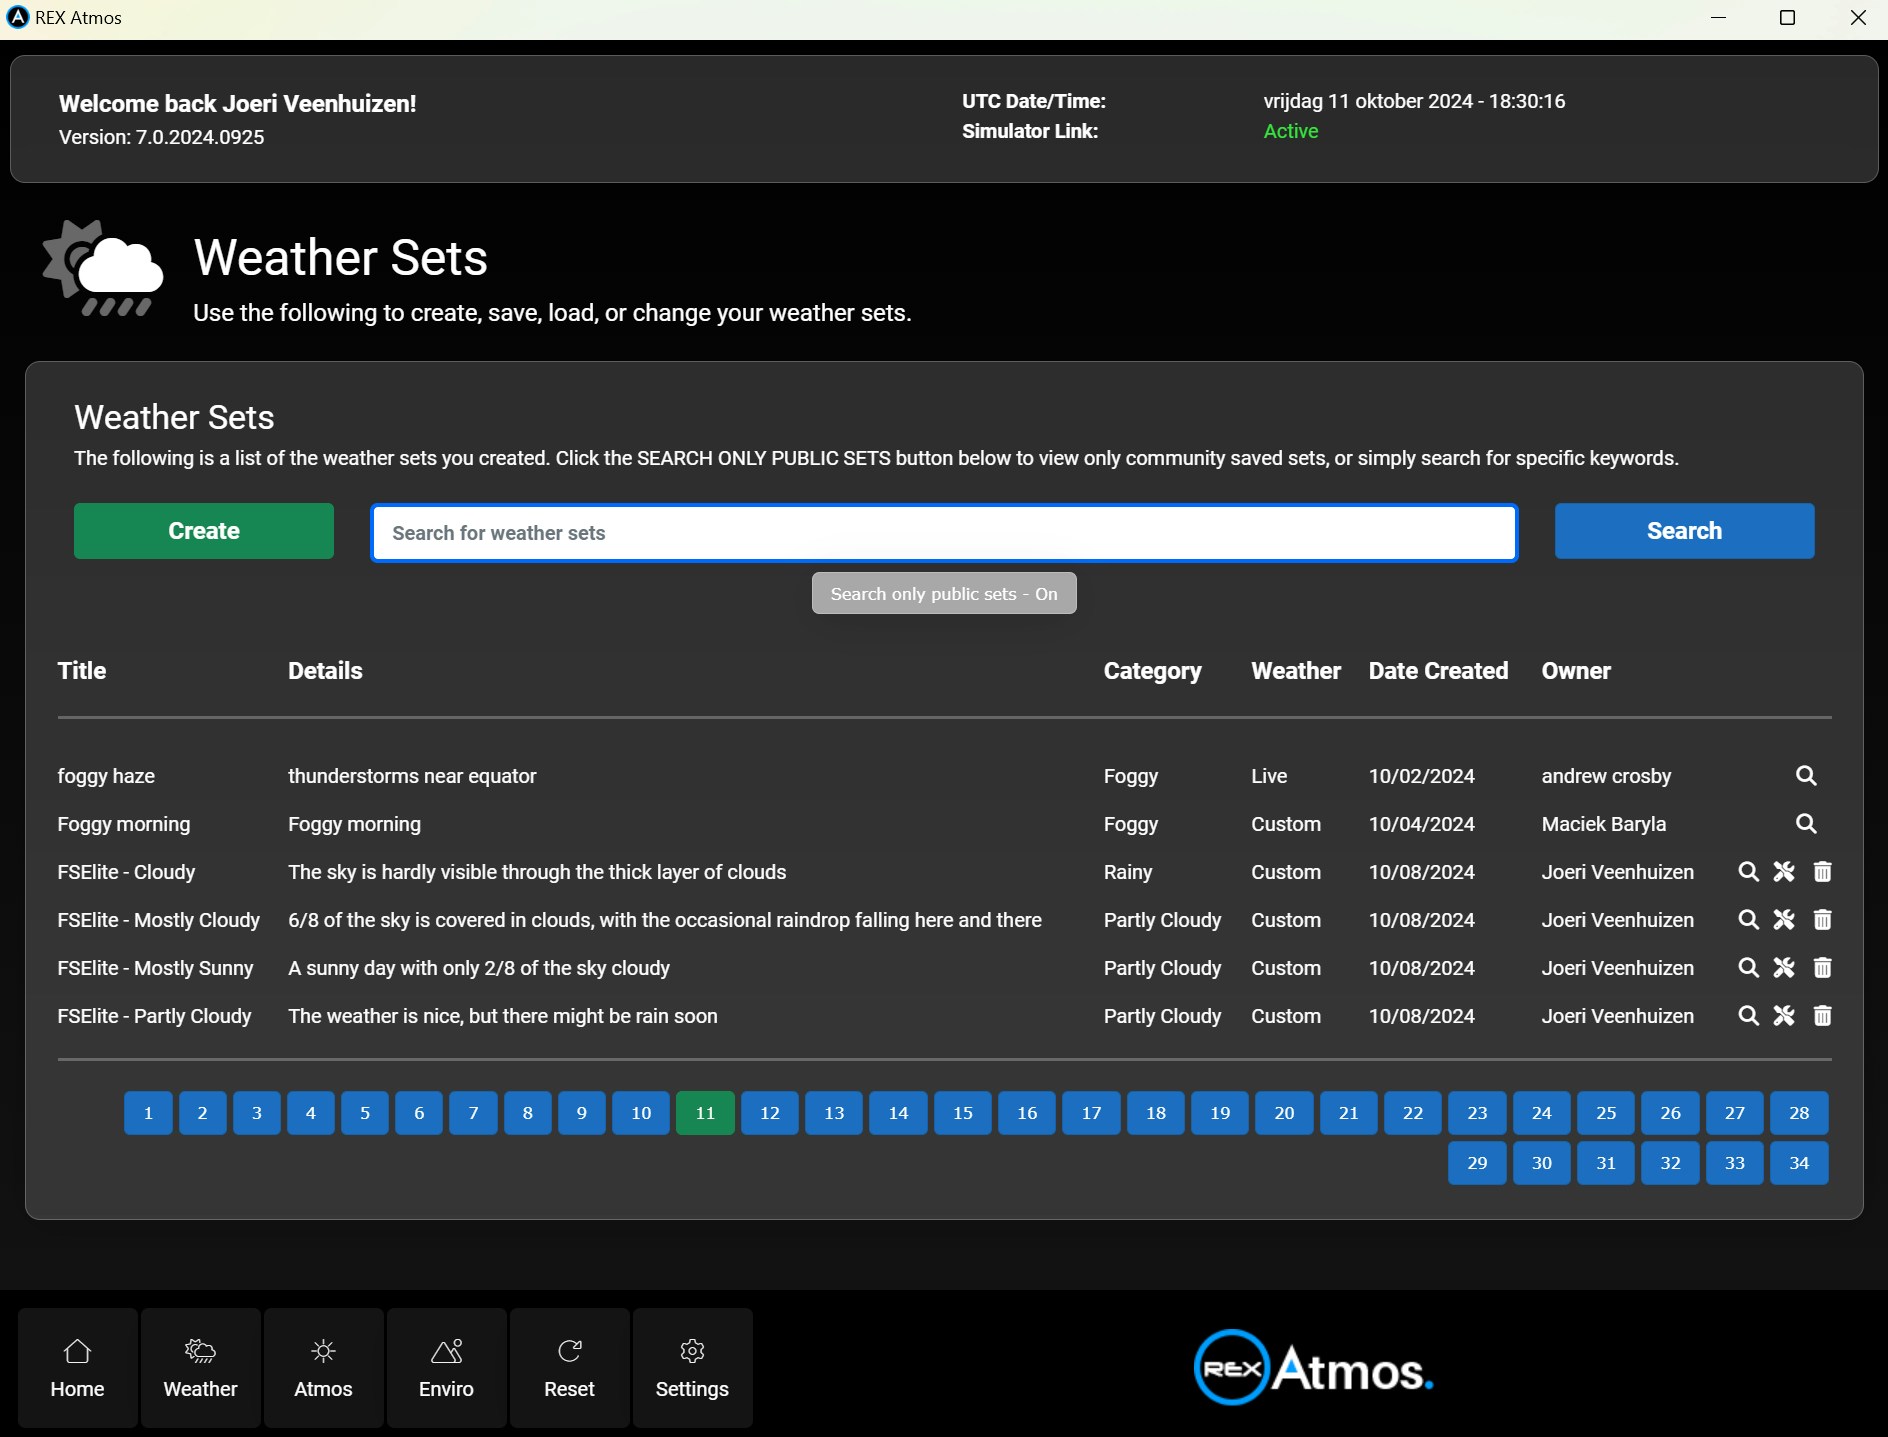Edit the FSElite - Mostly Sunny set

pyautogui.click(x=1784, y=968)
